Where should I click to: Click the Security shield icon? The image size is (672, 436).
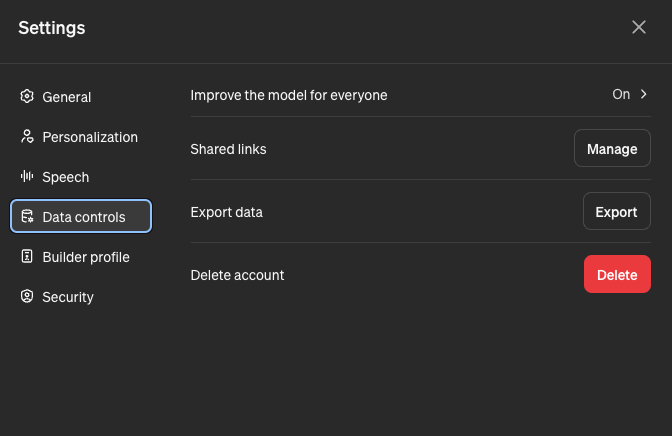pos(27,297)
